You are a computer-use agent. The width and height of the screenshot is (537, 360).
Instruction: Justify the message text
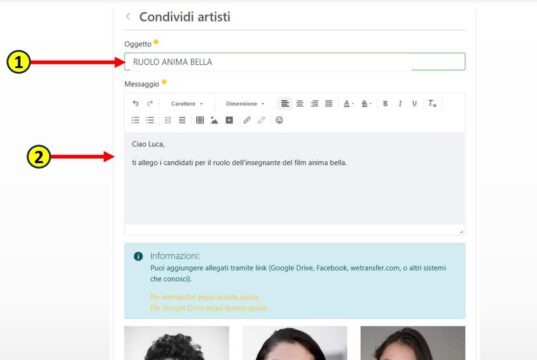329,103
